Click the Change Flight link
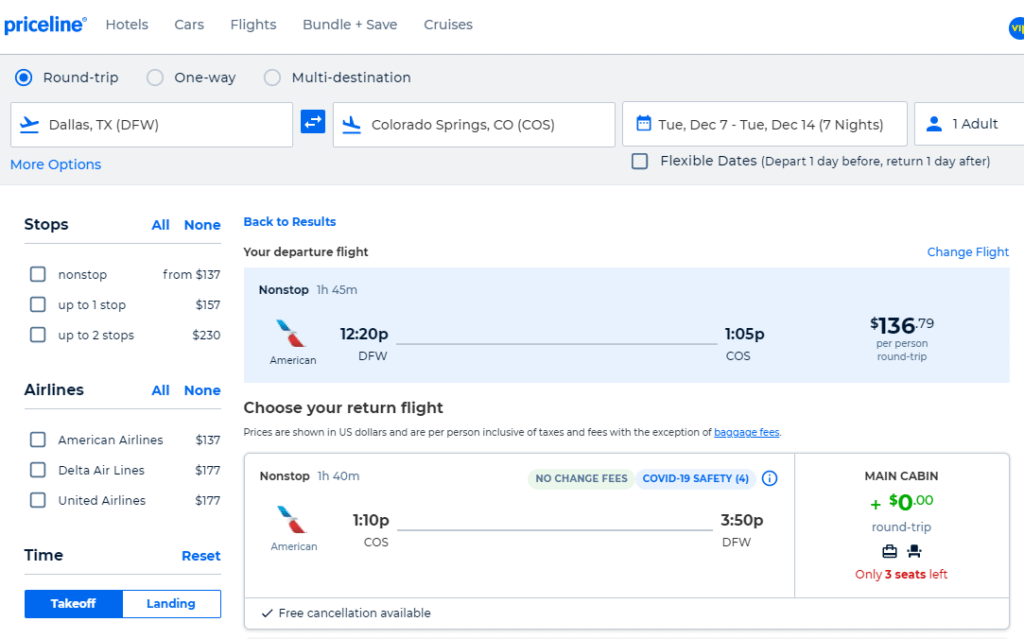The image size is (1024, 639). coord(967,252)
